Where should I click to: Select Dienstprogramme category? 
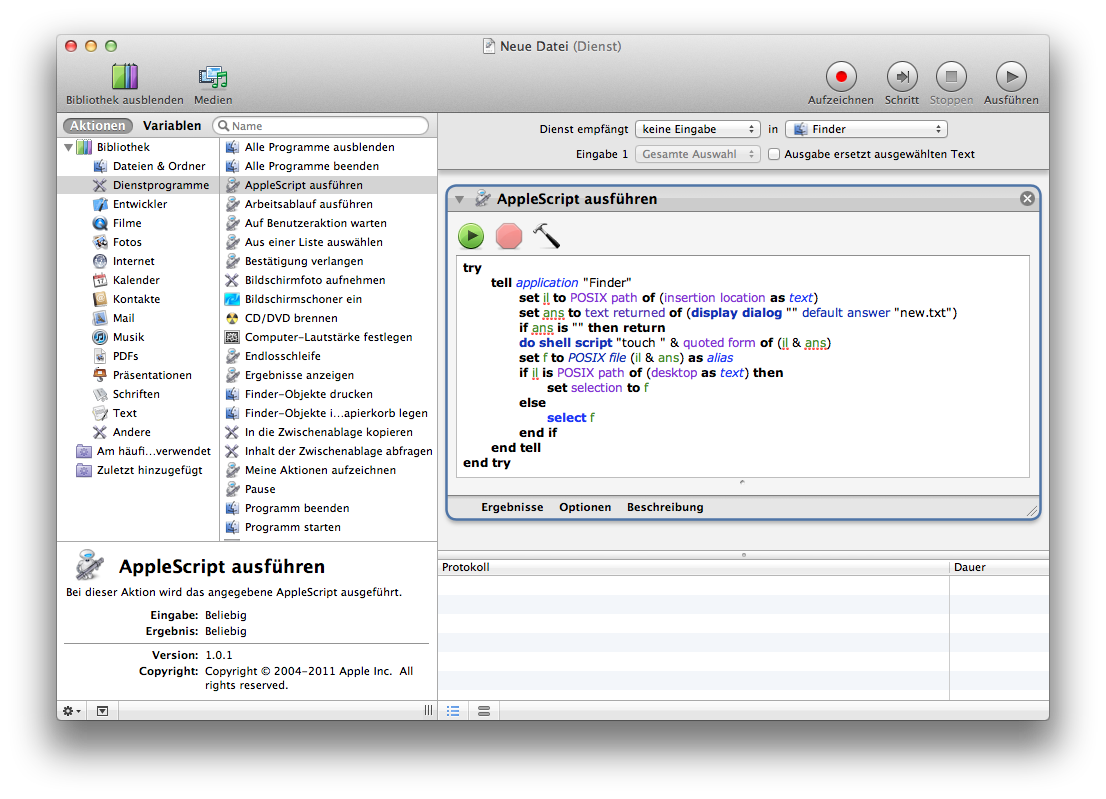click(138, 185)
